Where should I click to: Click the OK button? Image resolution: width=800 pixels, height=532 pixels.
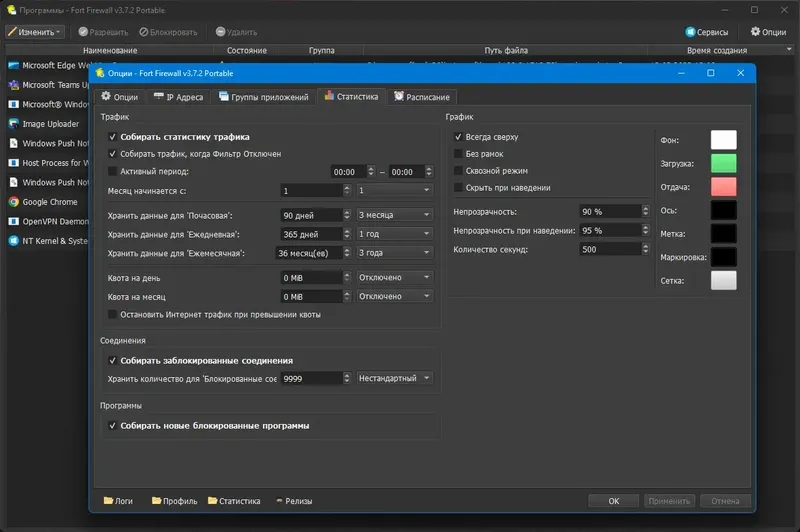pos(613,501)
